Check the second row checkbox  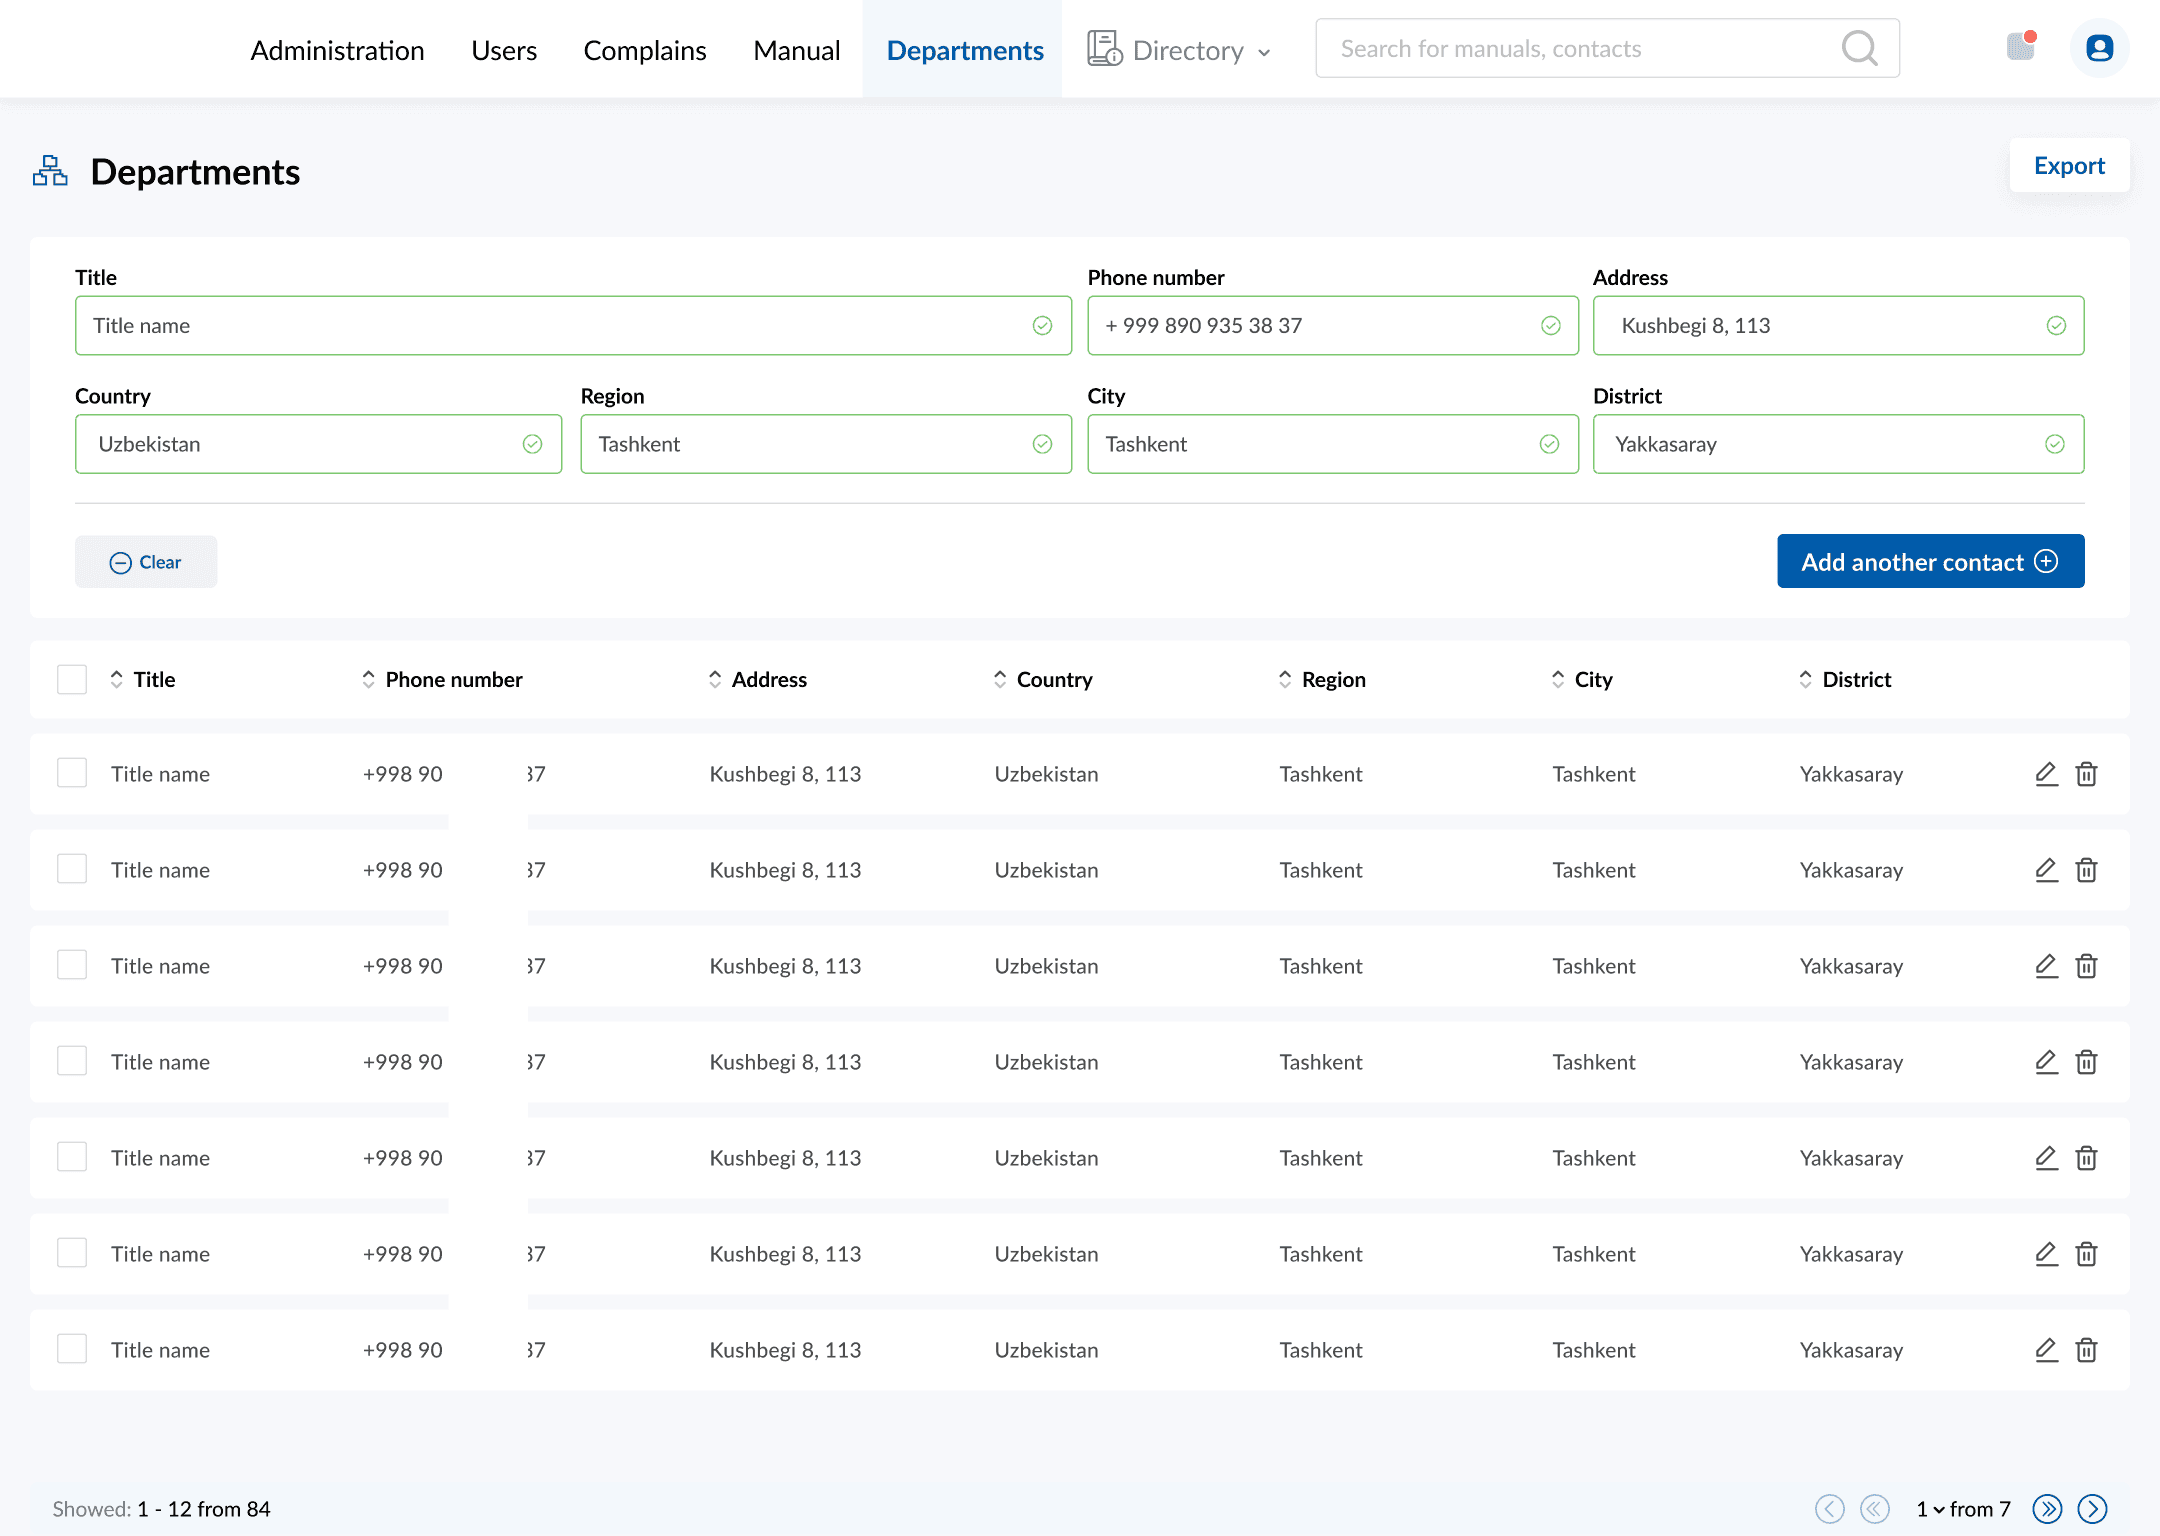tap(72, 869)
